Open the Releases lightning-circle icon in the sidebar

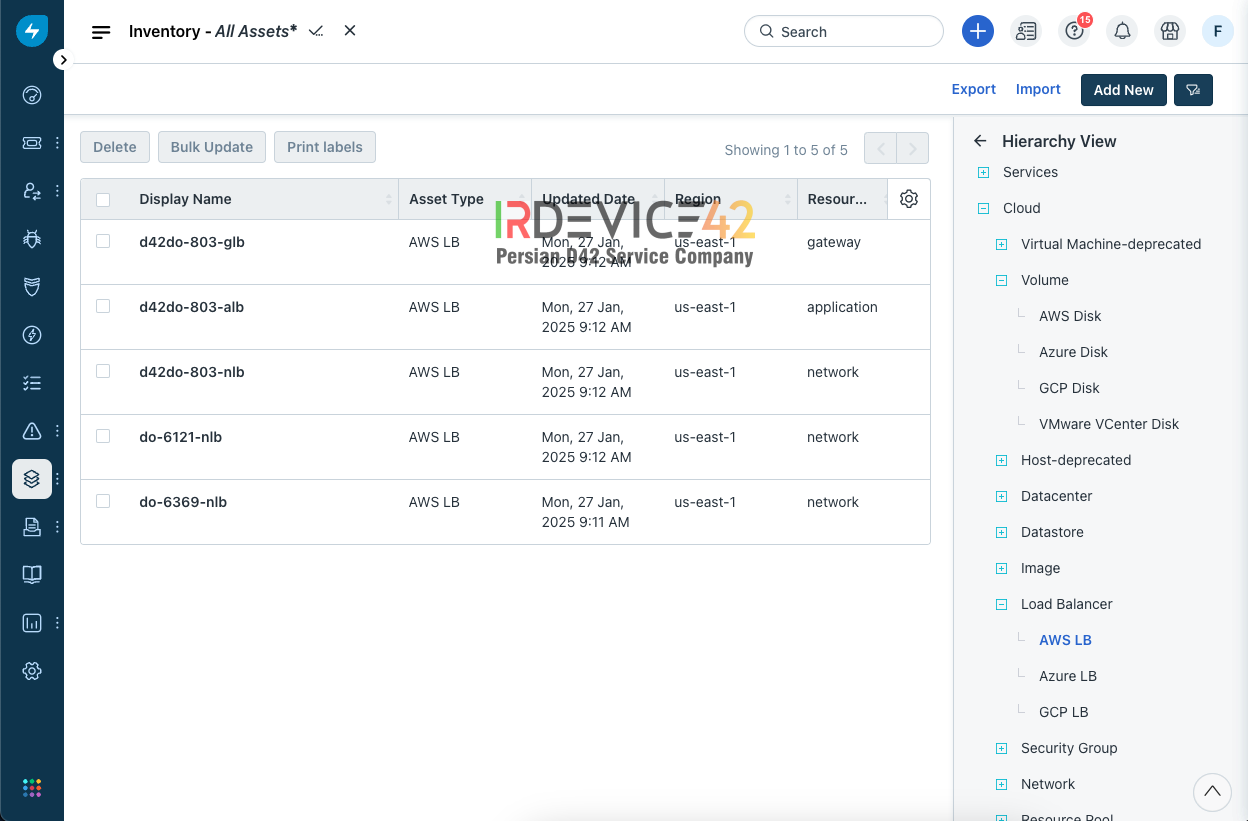click(x=32, y=335)
